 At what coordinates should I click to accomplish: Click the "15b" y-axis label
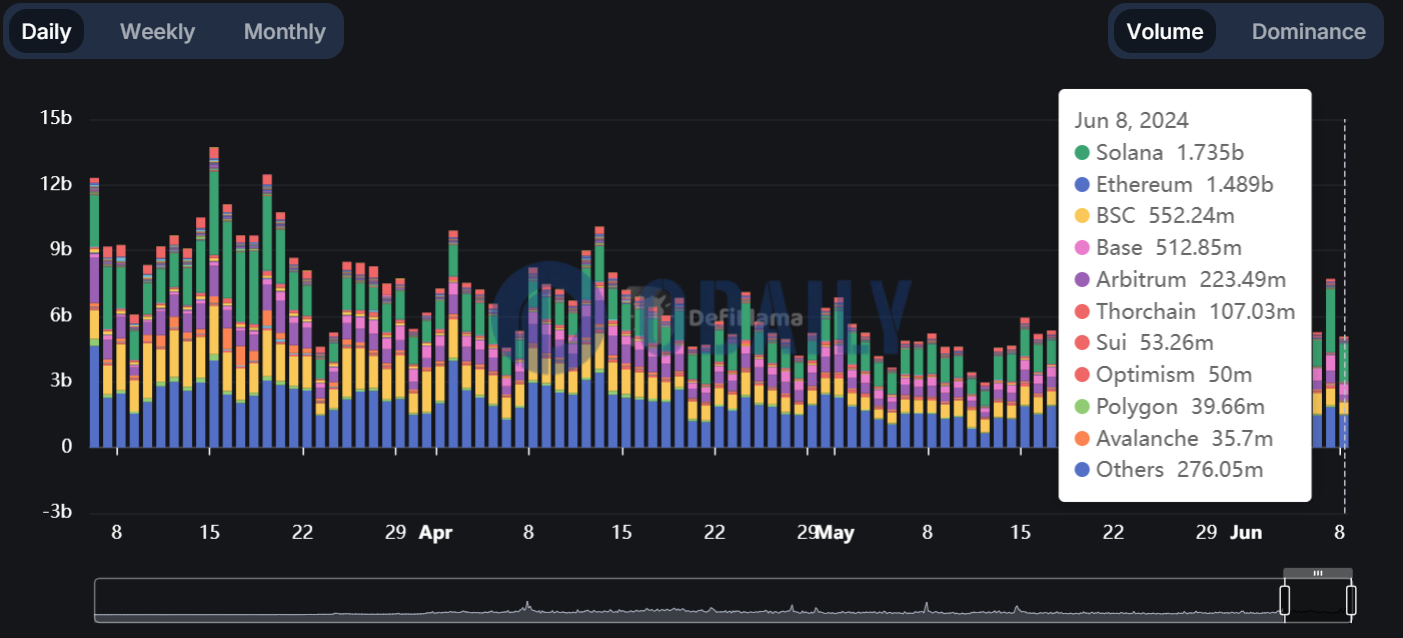pyautogui.click(x=55, y=119)
